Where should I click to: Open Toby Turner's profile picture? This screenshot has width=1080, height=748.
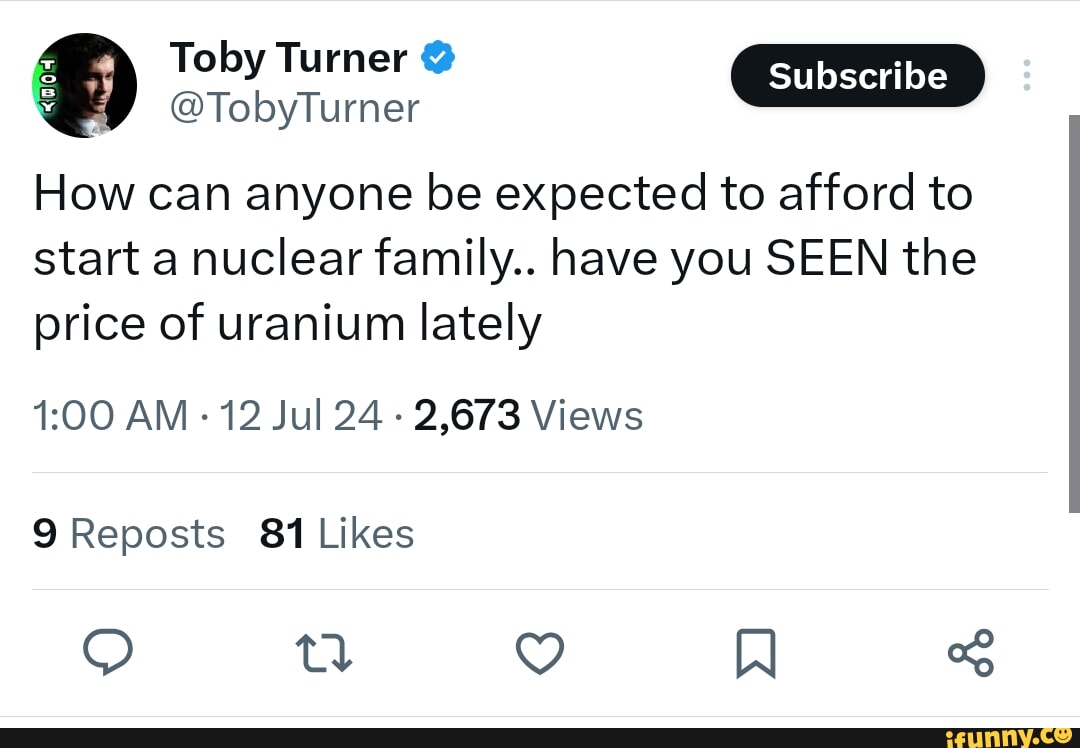(84, 85)
